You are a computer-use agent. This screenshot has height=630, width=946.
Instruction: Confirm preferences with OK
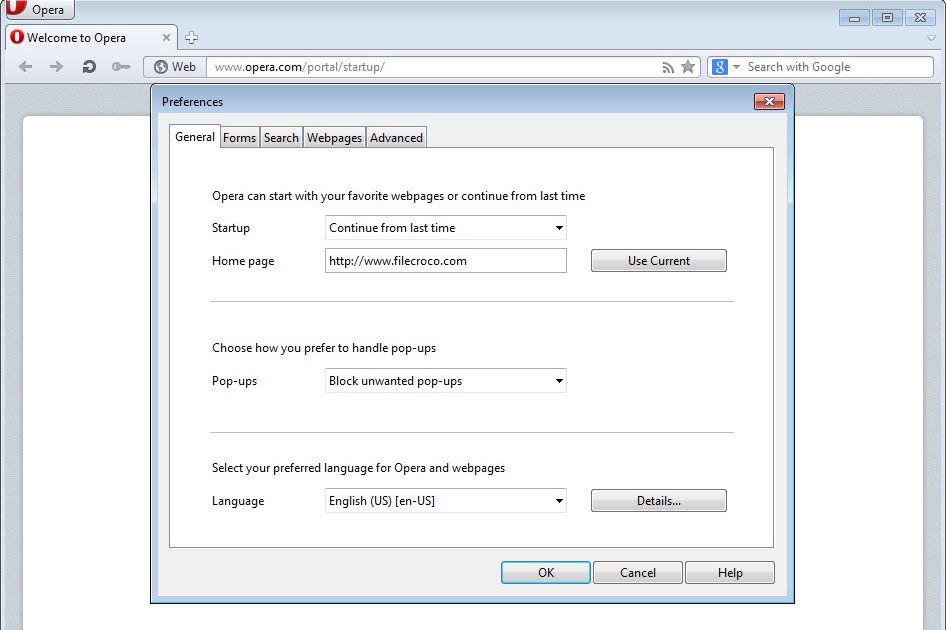coord(546,573)
